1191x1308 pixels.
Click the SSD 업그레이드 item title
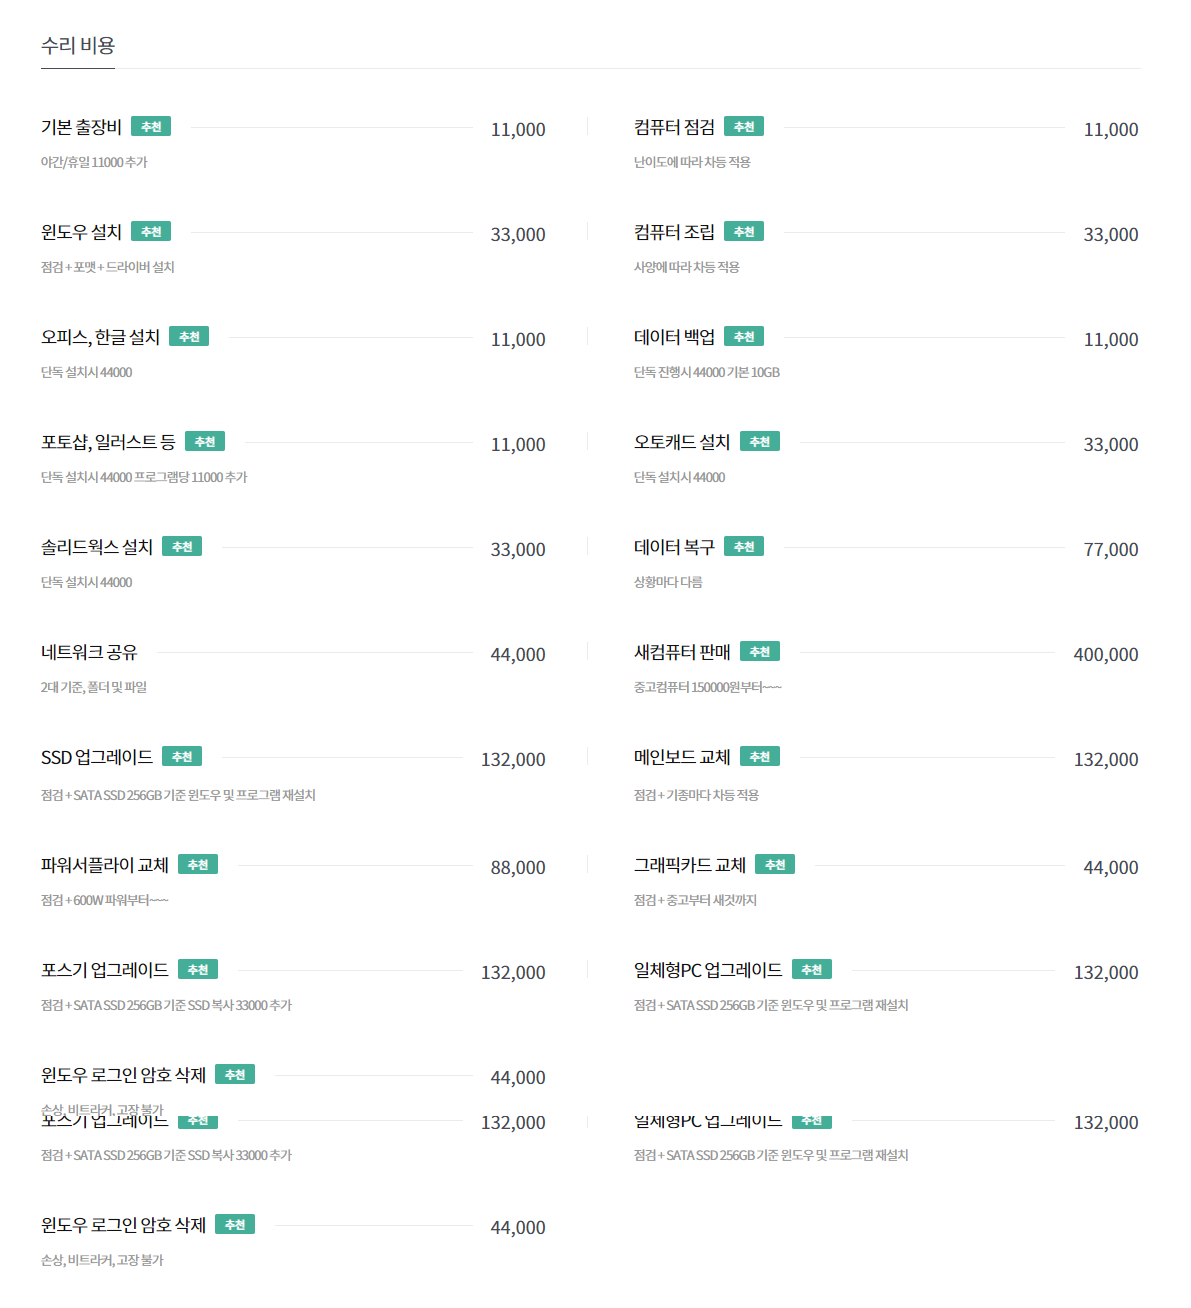97,758
